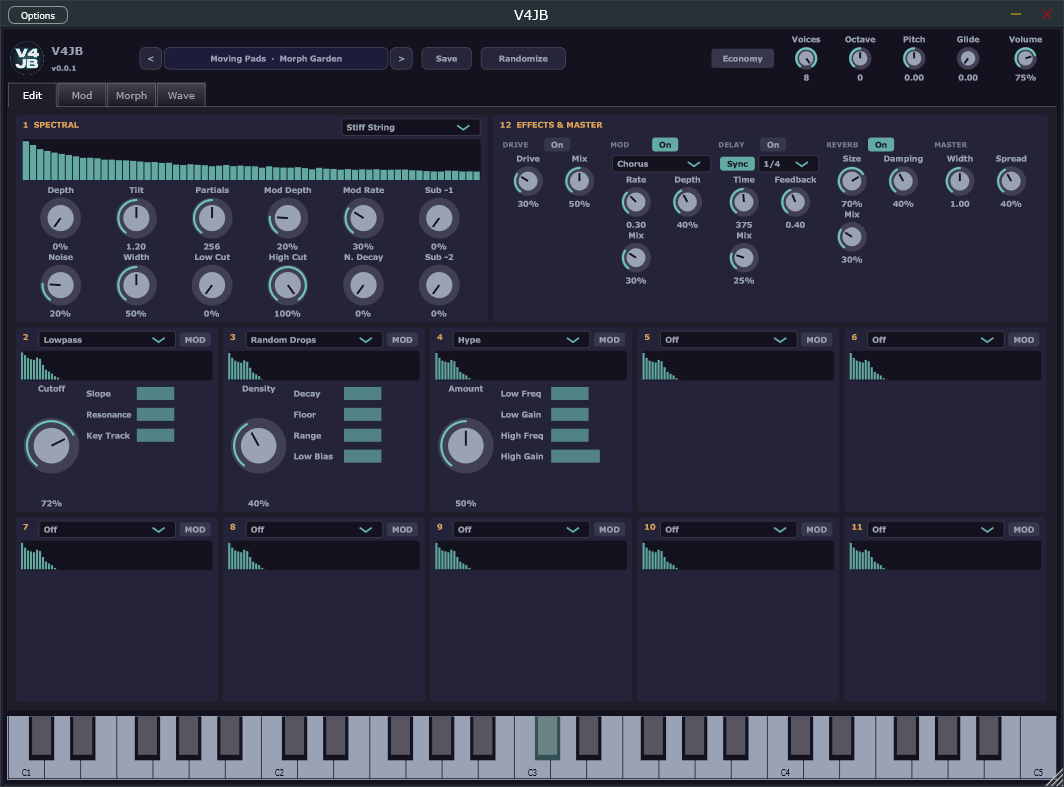The width and height of the screenshot is (1064, 787).
Task: Open slot 7 Off dropdown
Action: click(107, 529)
